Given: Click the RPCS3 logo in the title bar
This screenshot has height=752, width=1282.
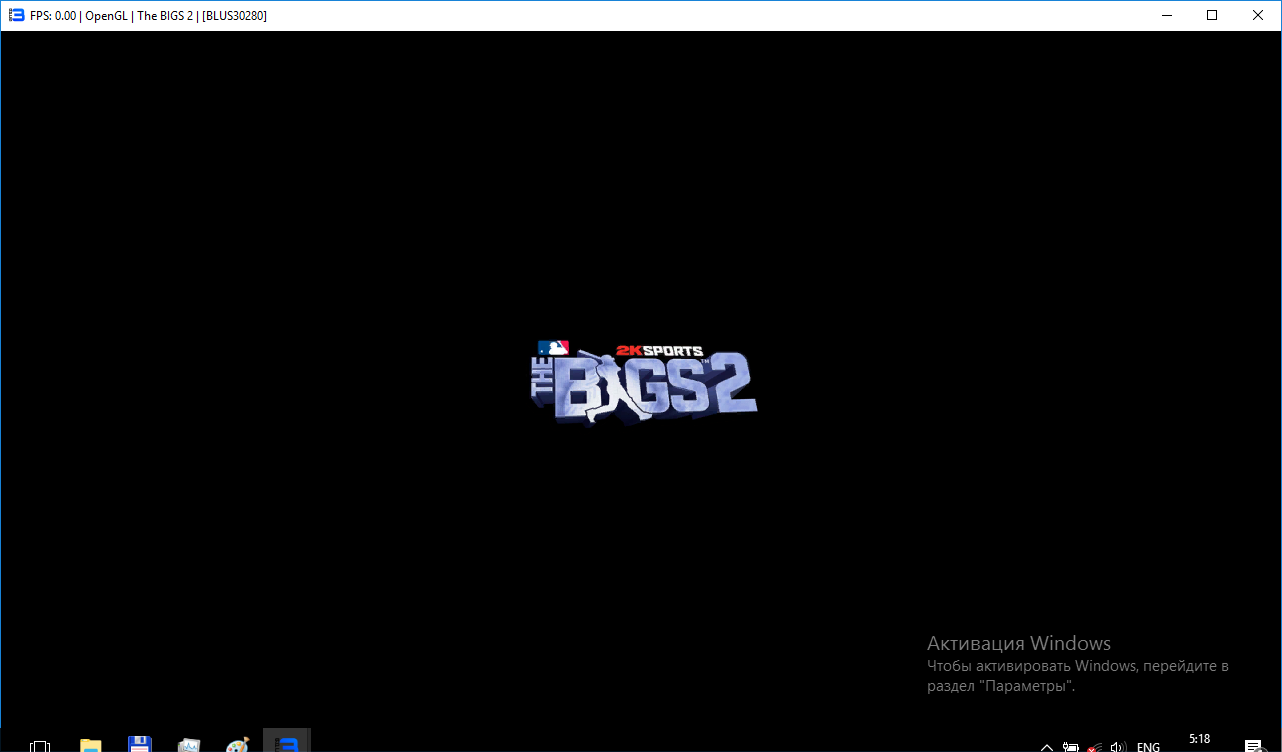Looking at the screenshot, I should coord(16,15).
